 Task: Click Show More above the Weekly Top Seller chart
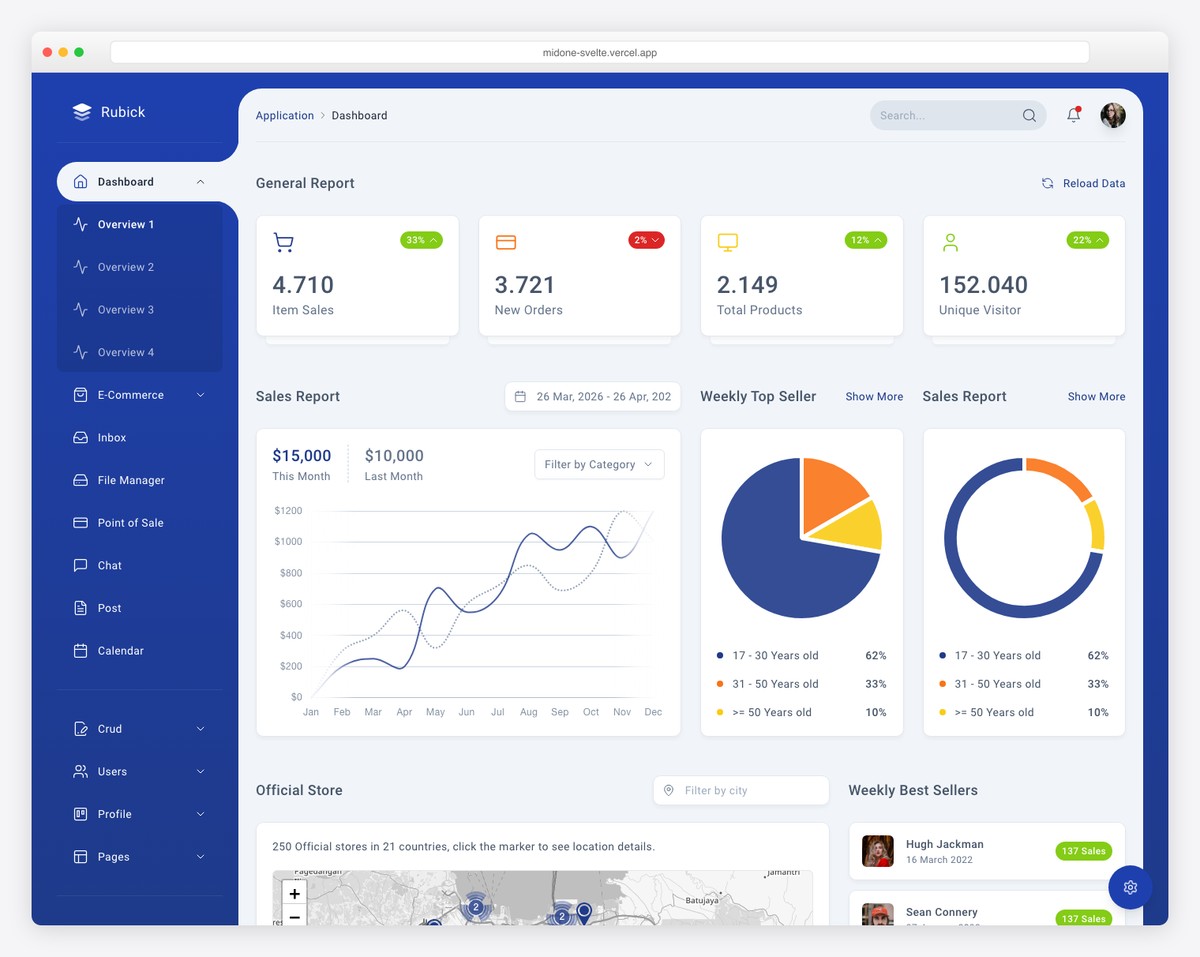873,396
